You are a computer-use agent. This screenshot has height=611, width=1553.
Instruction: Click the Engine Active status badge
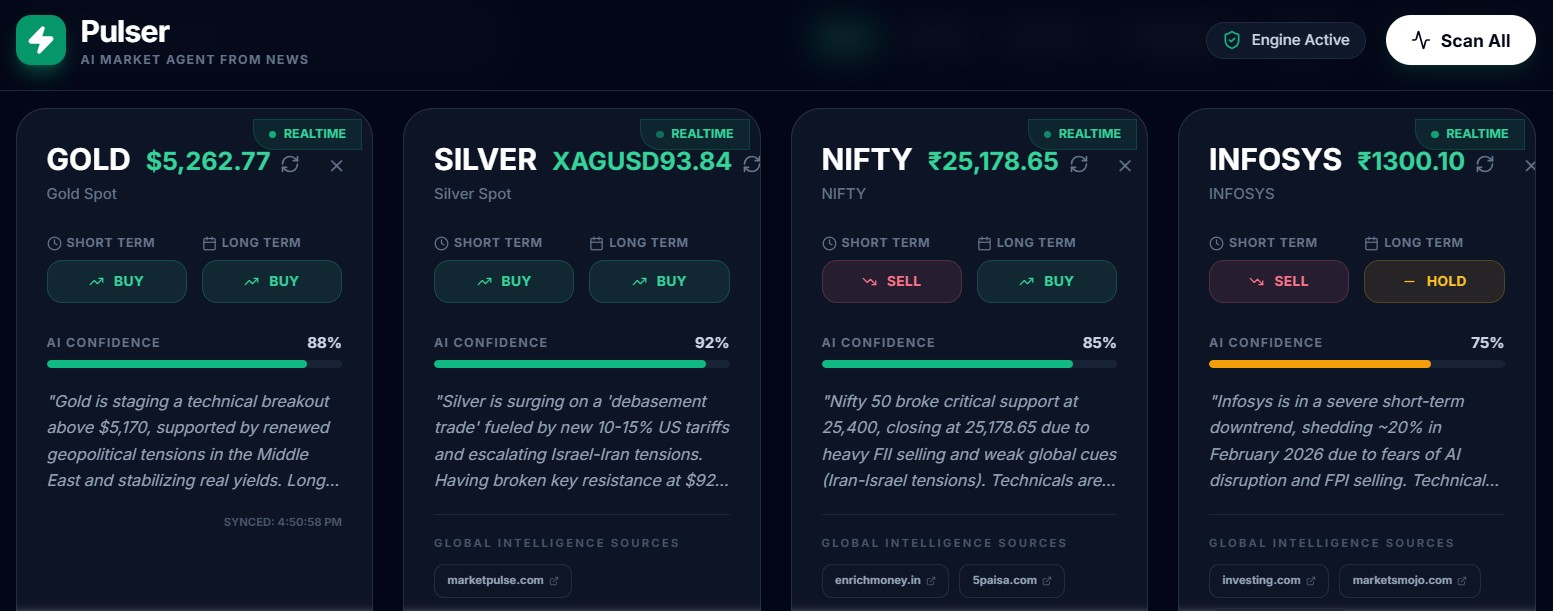[1286, 40]
